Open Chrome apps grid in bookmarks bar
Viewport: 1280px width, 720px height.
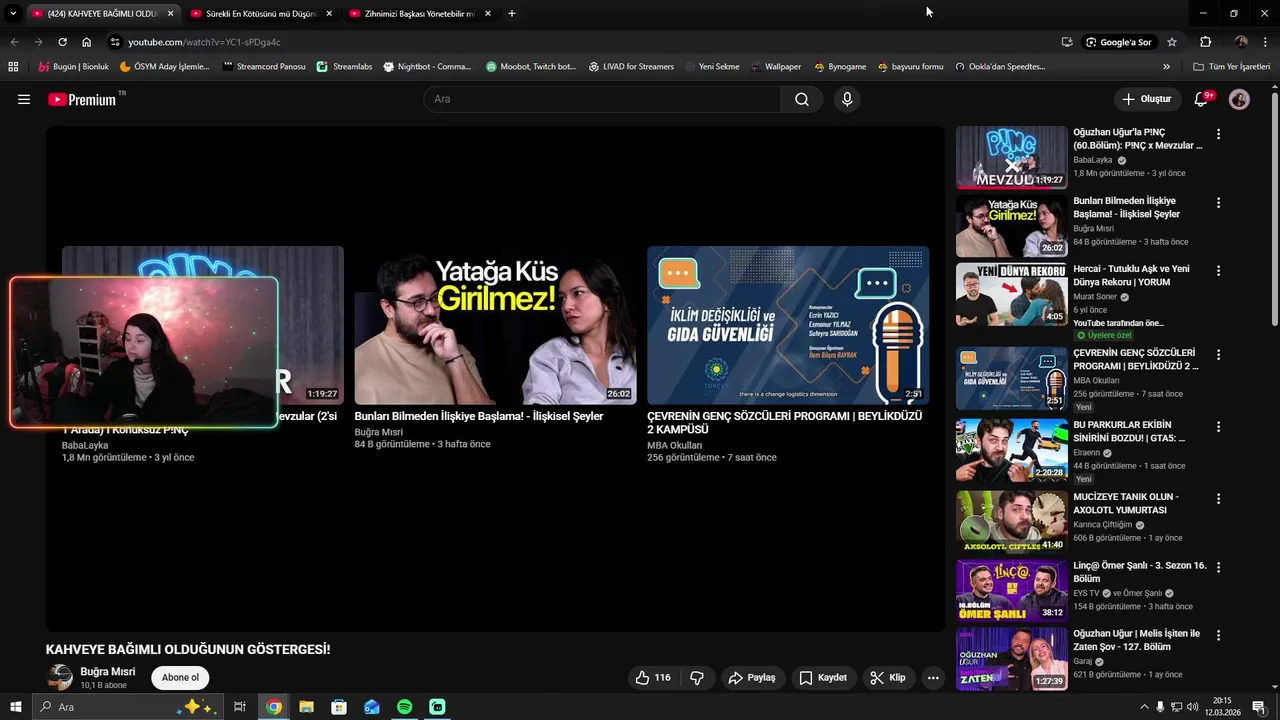[13, 67]
